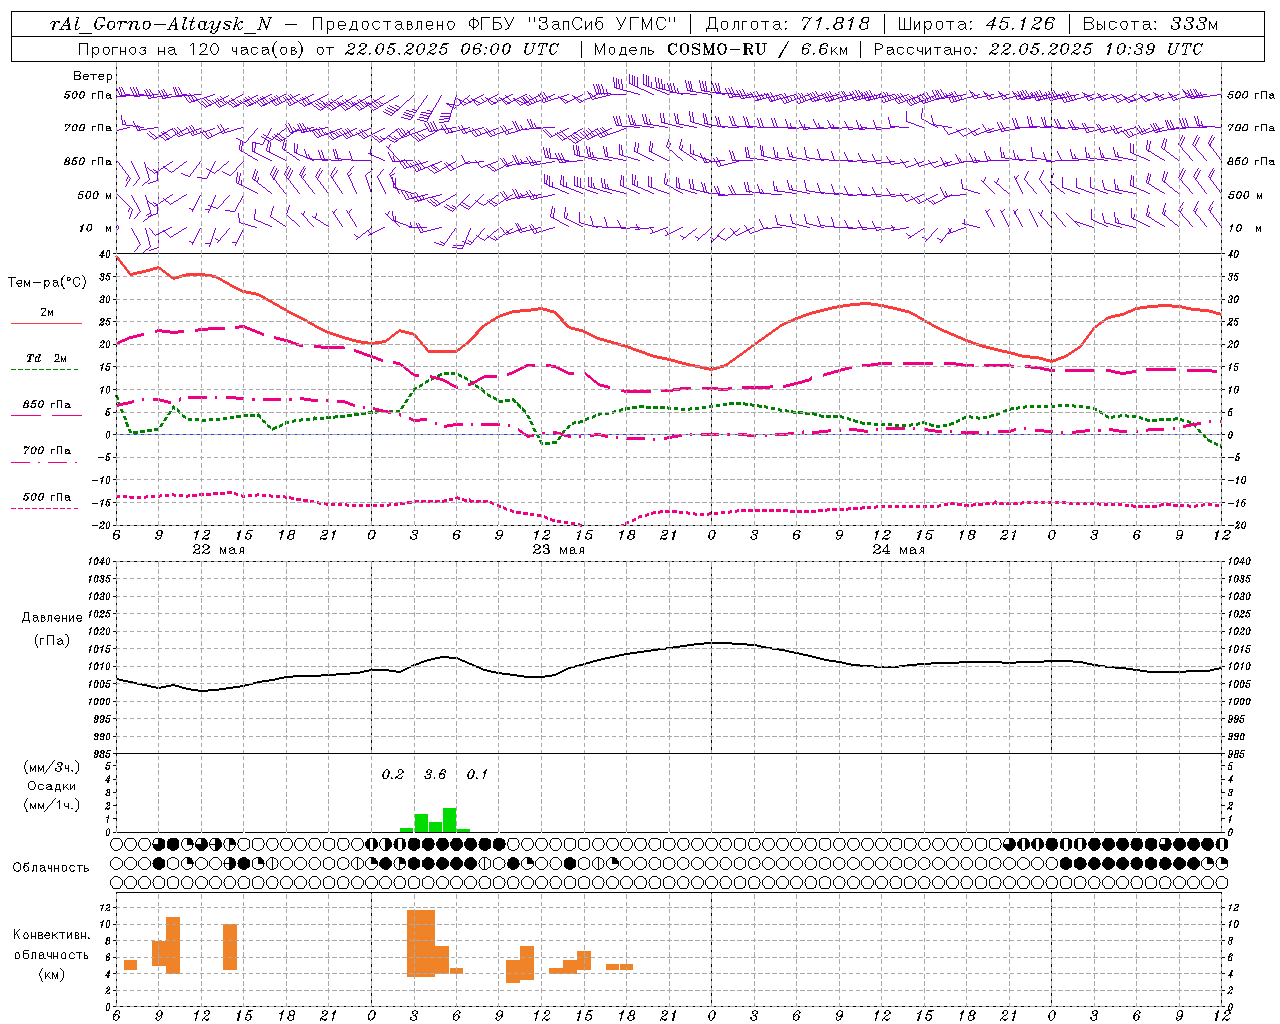Screen dimensions: 1280x1024
Task: Click the 22 мая date label
Action: [219, 549]
